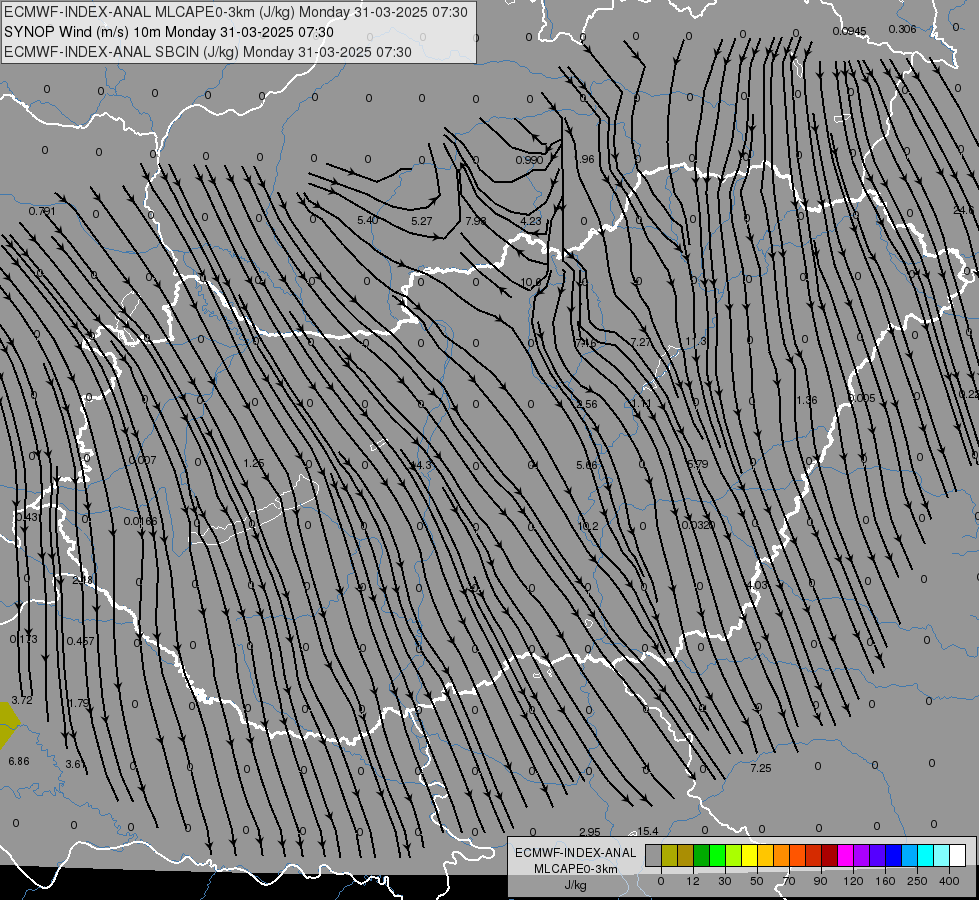Click the pure blue legend swatch
Viewport: 979px width, 900px height.
click(x=893, y=855)
